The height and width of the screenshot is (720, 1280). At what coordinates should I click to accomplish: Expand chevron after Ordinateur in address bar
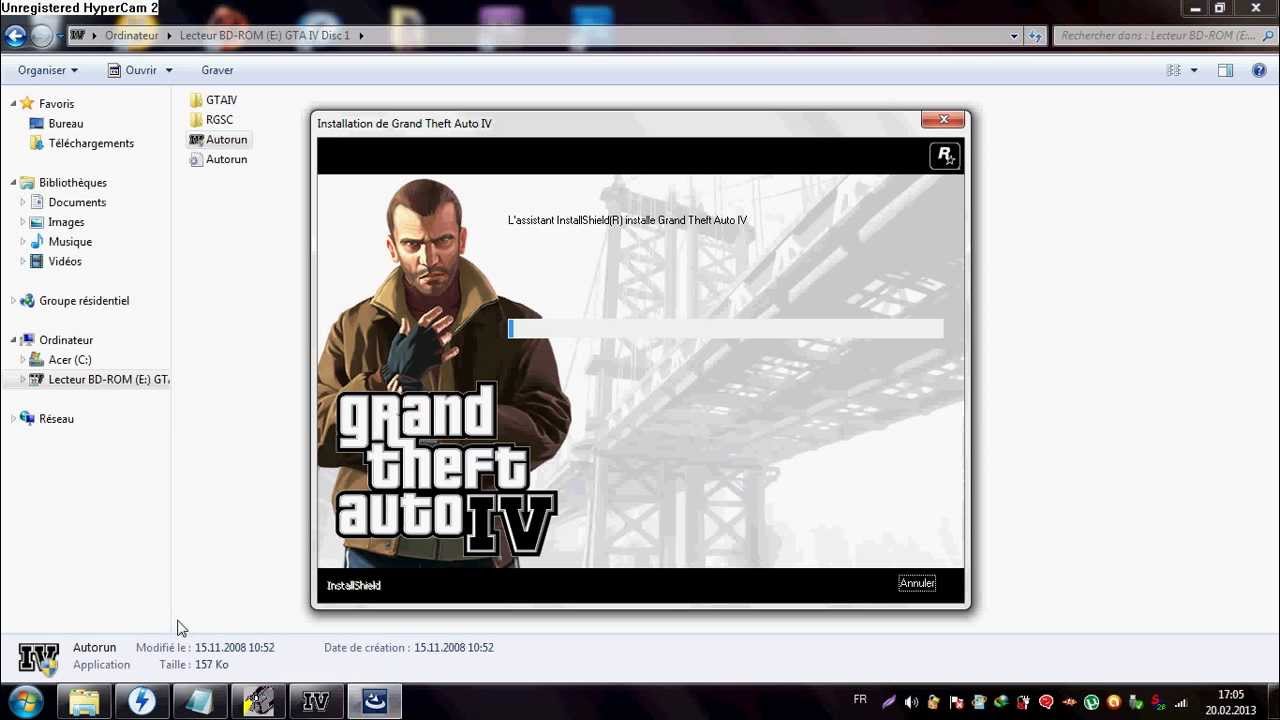tap(169, 35)
